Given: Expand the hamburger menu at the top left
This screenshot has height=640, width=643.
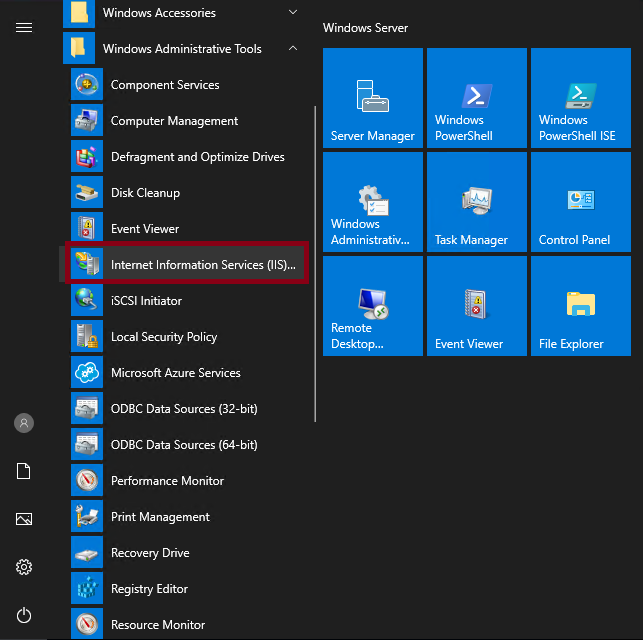Looking at the screenshot, I should [24, 27].
